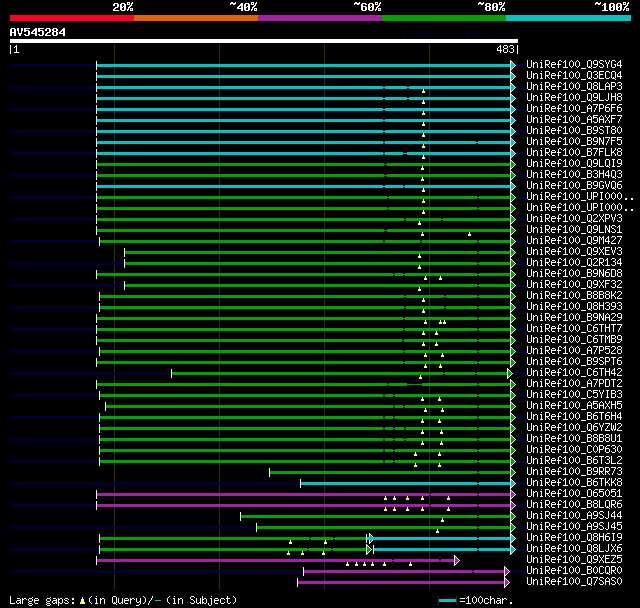Click UniRef100_A7P528 label

coord(574,351)
